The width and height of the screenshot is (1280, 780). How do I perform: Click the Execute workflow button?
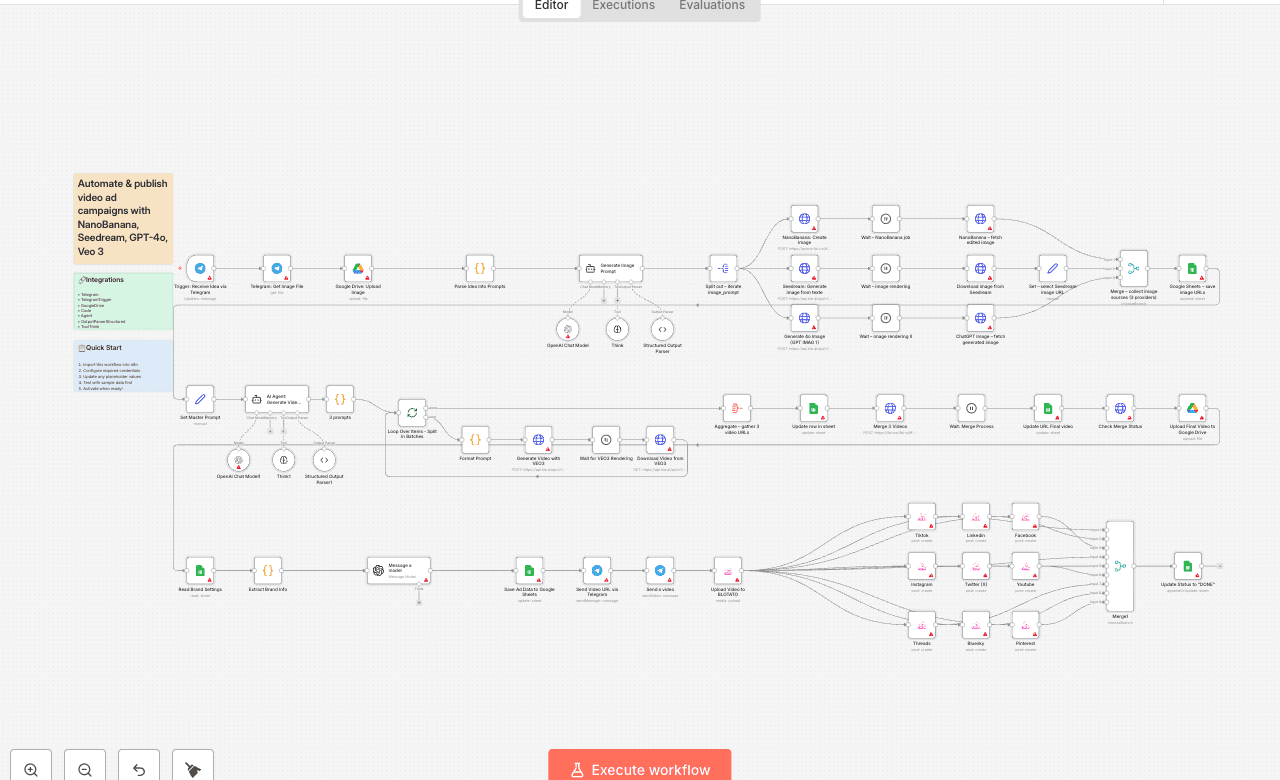[x=639, y=769]
